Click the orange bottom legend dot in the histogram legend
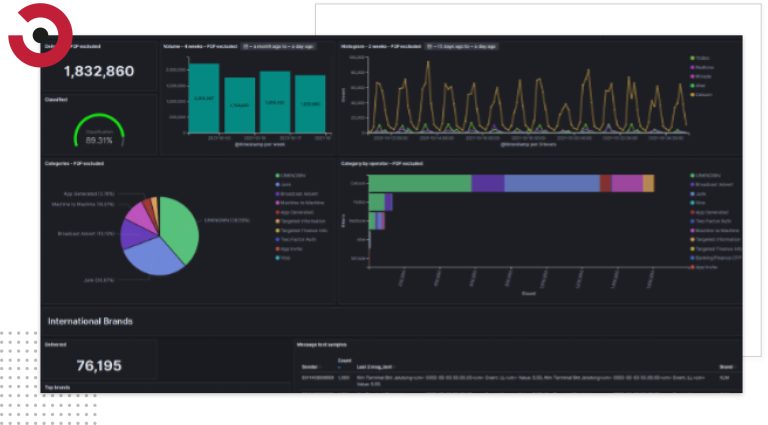The image size is (768, 425). pyautogui.click(x=693, y=94)
